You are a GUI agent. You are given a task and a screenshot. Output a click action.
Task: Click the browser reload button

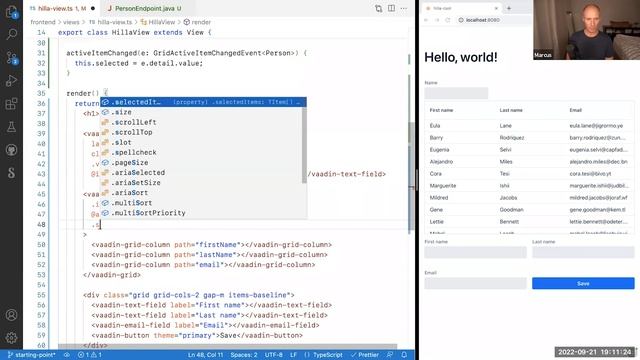[448, 20]
